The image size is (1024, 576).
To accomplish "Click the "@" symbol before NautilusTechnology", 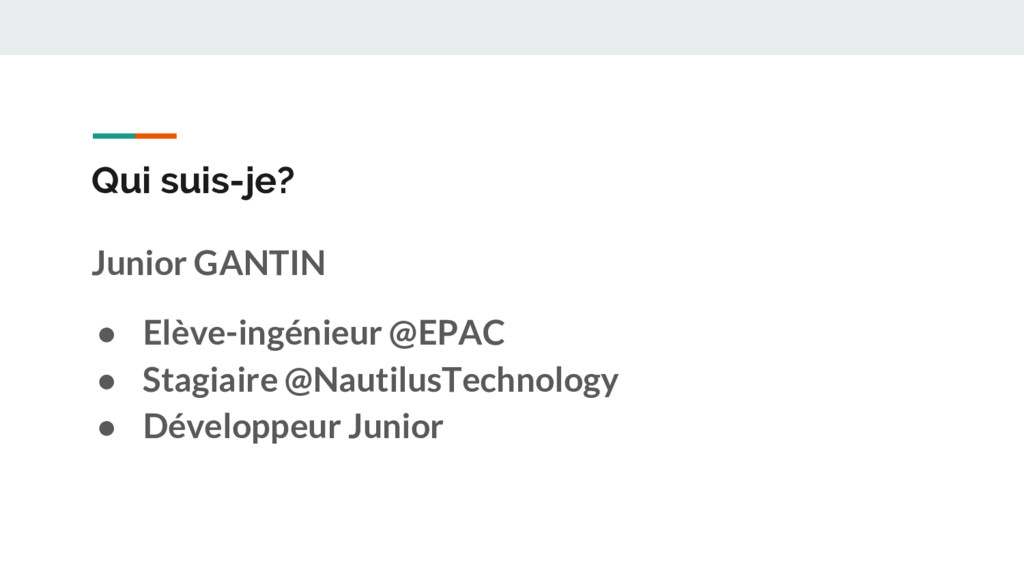I will point(299,381).
